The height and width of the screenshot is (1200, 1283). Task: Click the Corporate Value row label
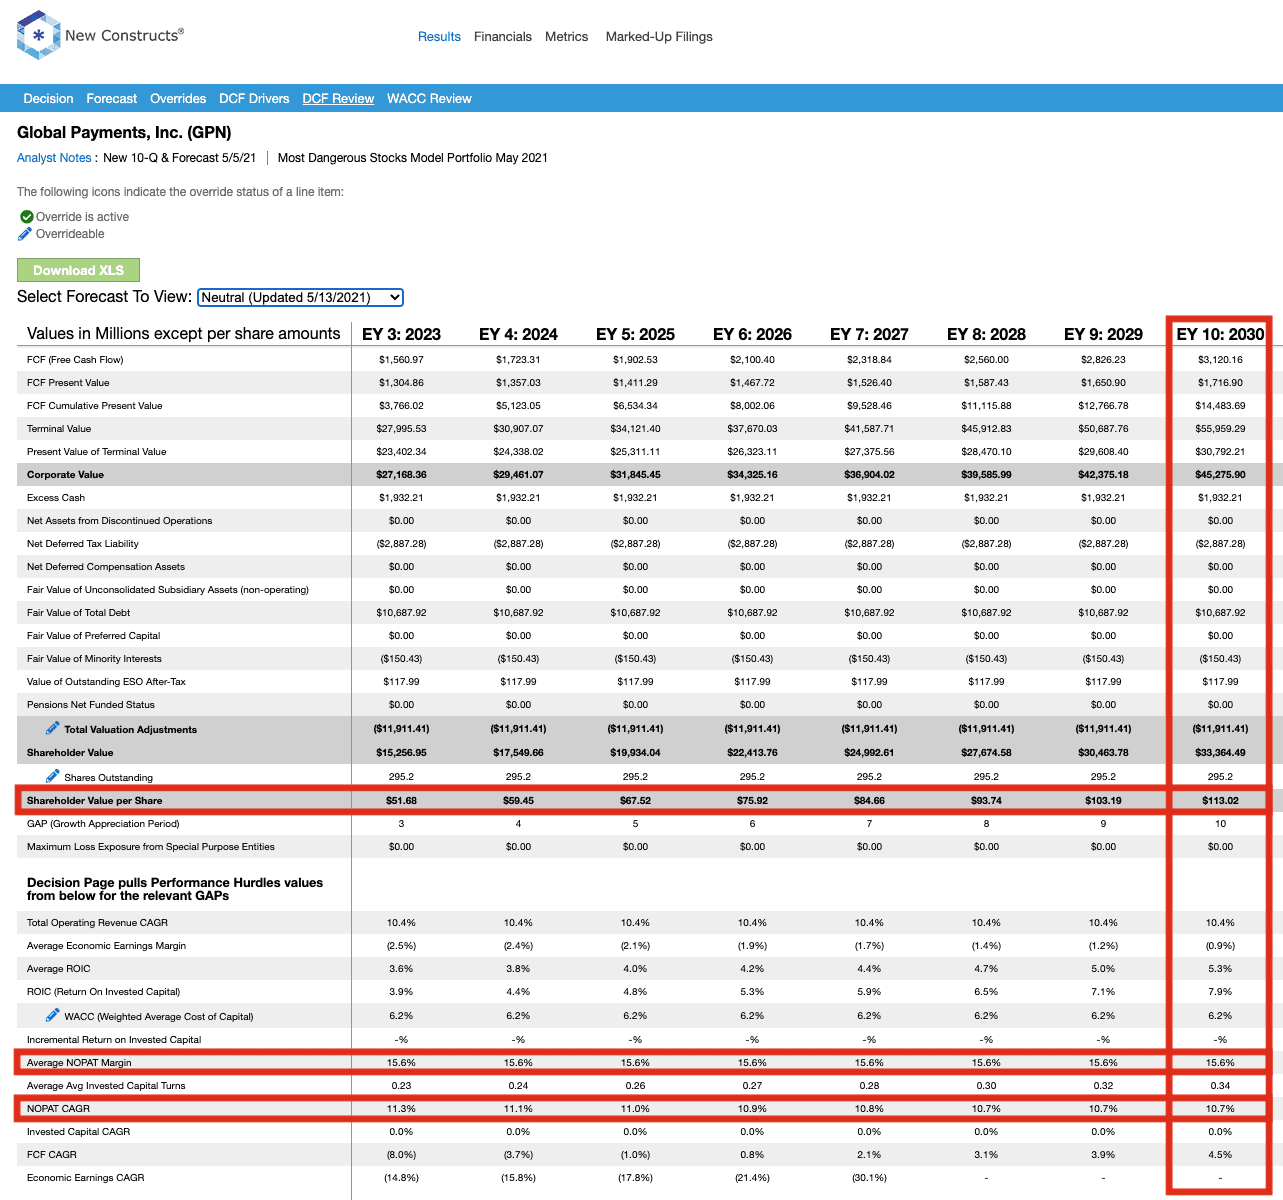[x=65, y=475]
